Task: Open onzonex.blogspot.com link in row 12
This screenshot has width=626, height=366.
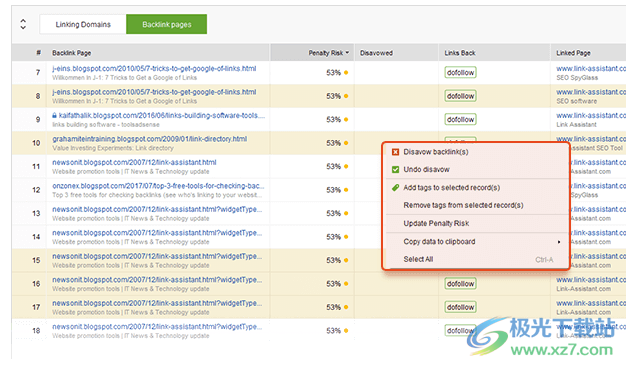Action: pos(158,186)
